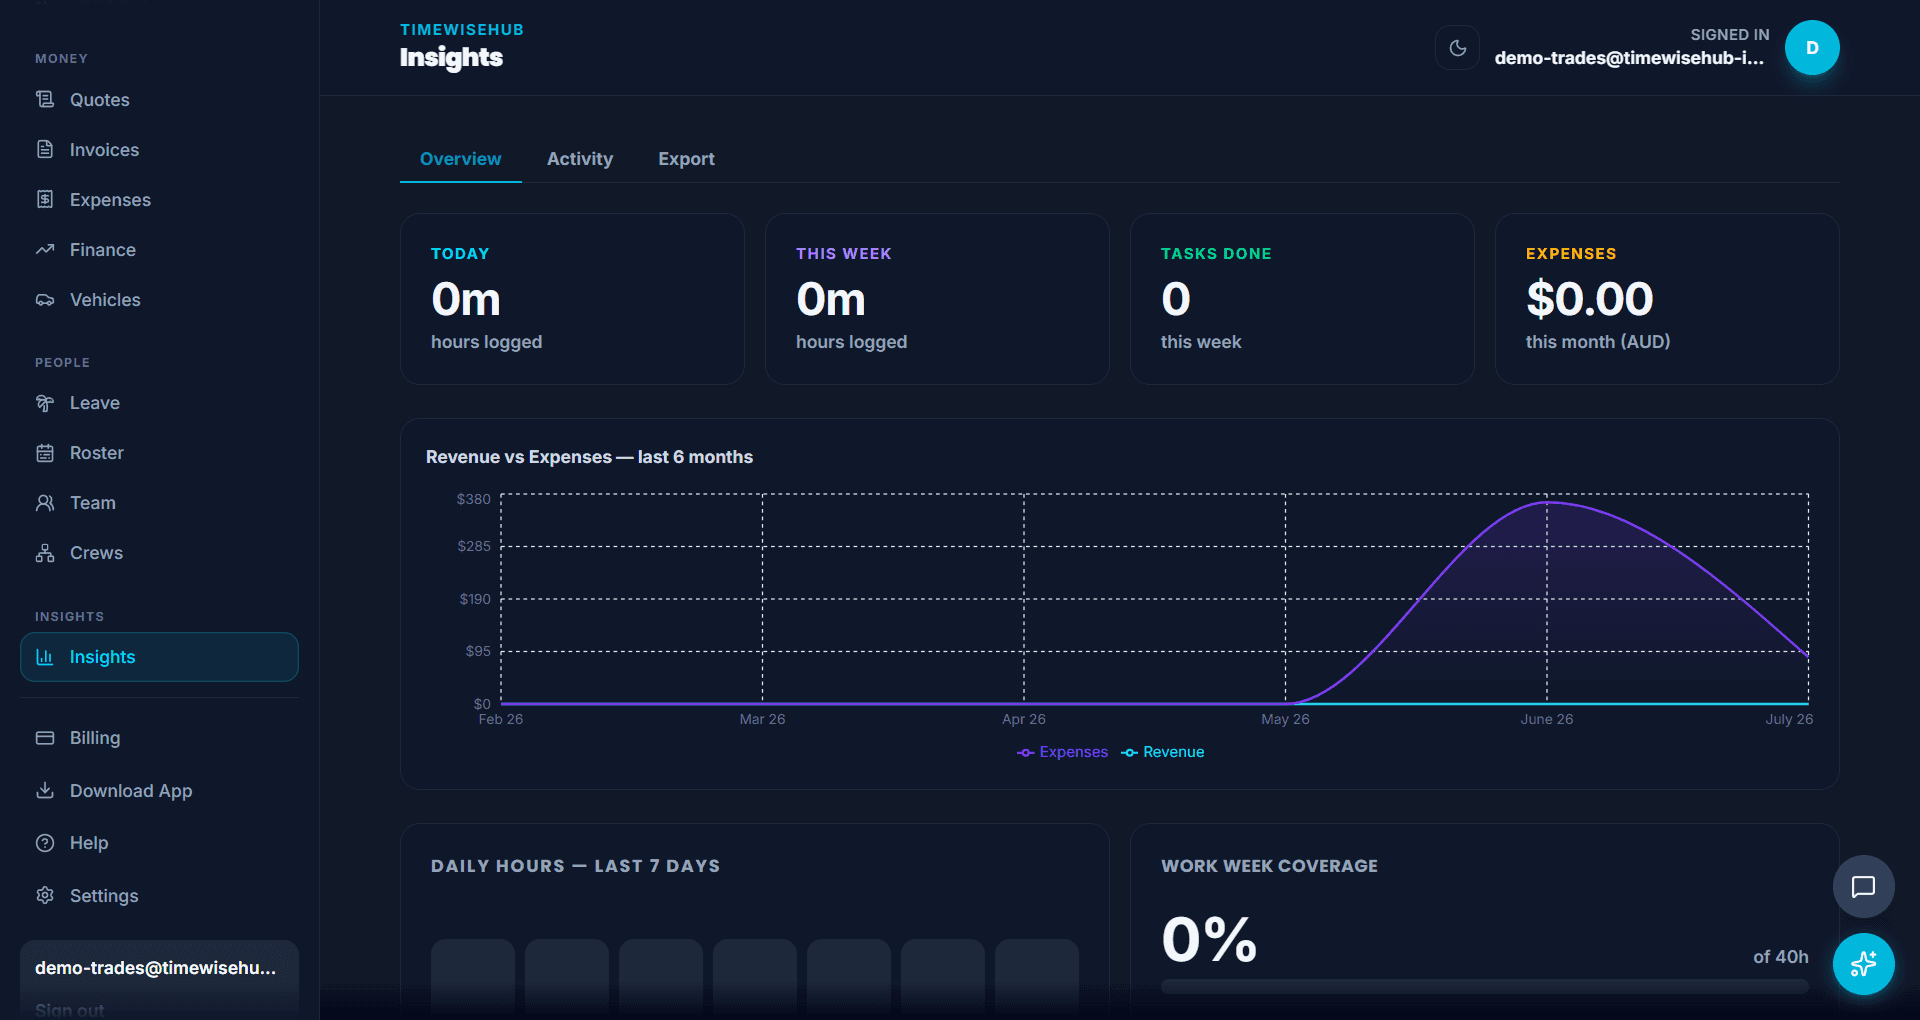Open the Expenses menu item
The height and width of the screenshot is (1020, 1920).
coord(159,199)
